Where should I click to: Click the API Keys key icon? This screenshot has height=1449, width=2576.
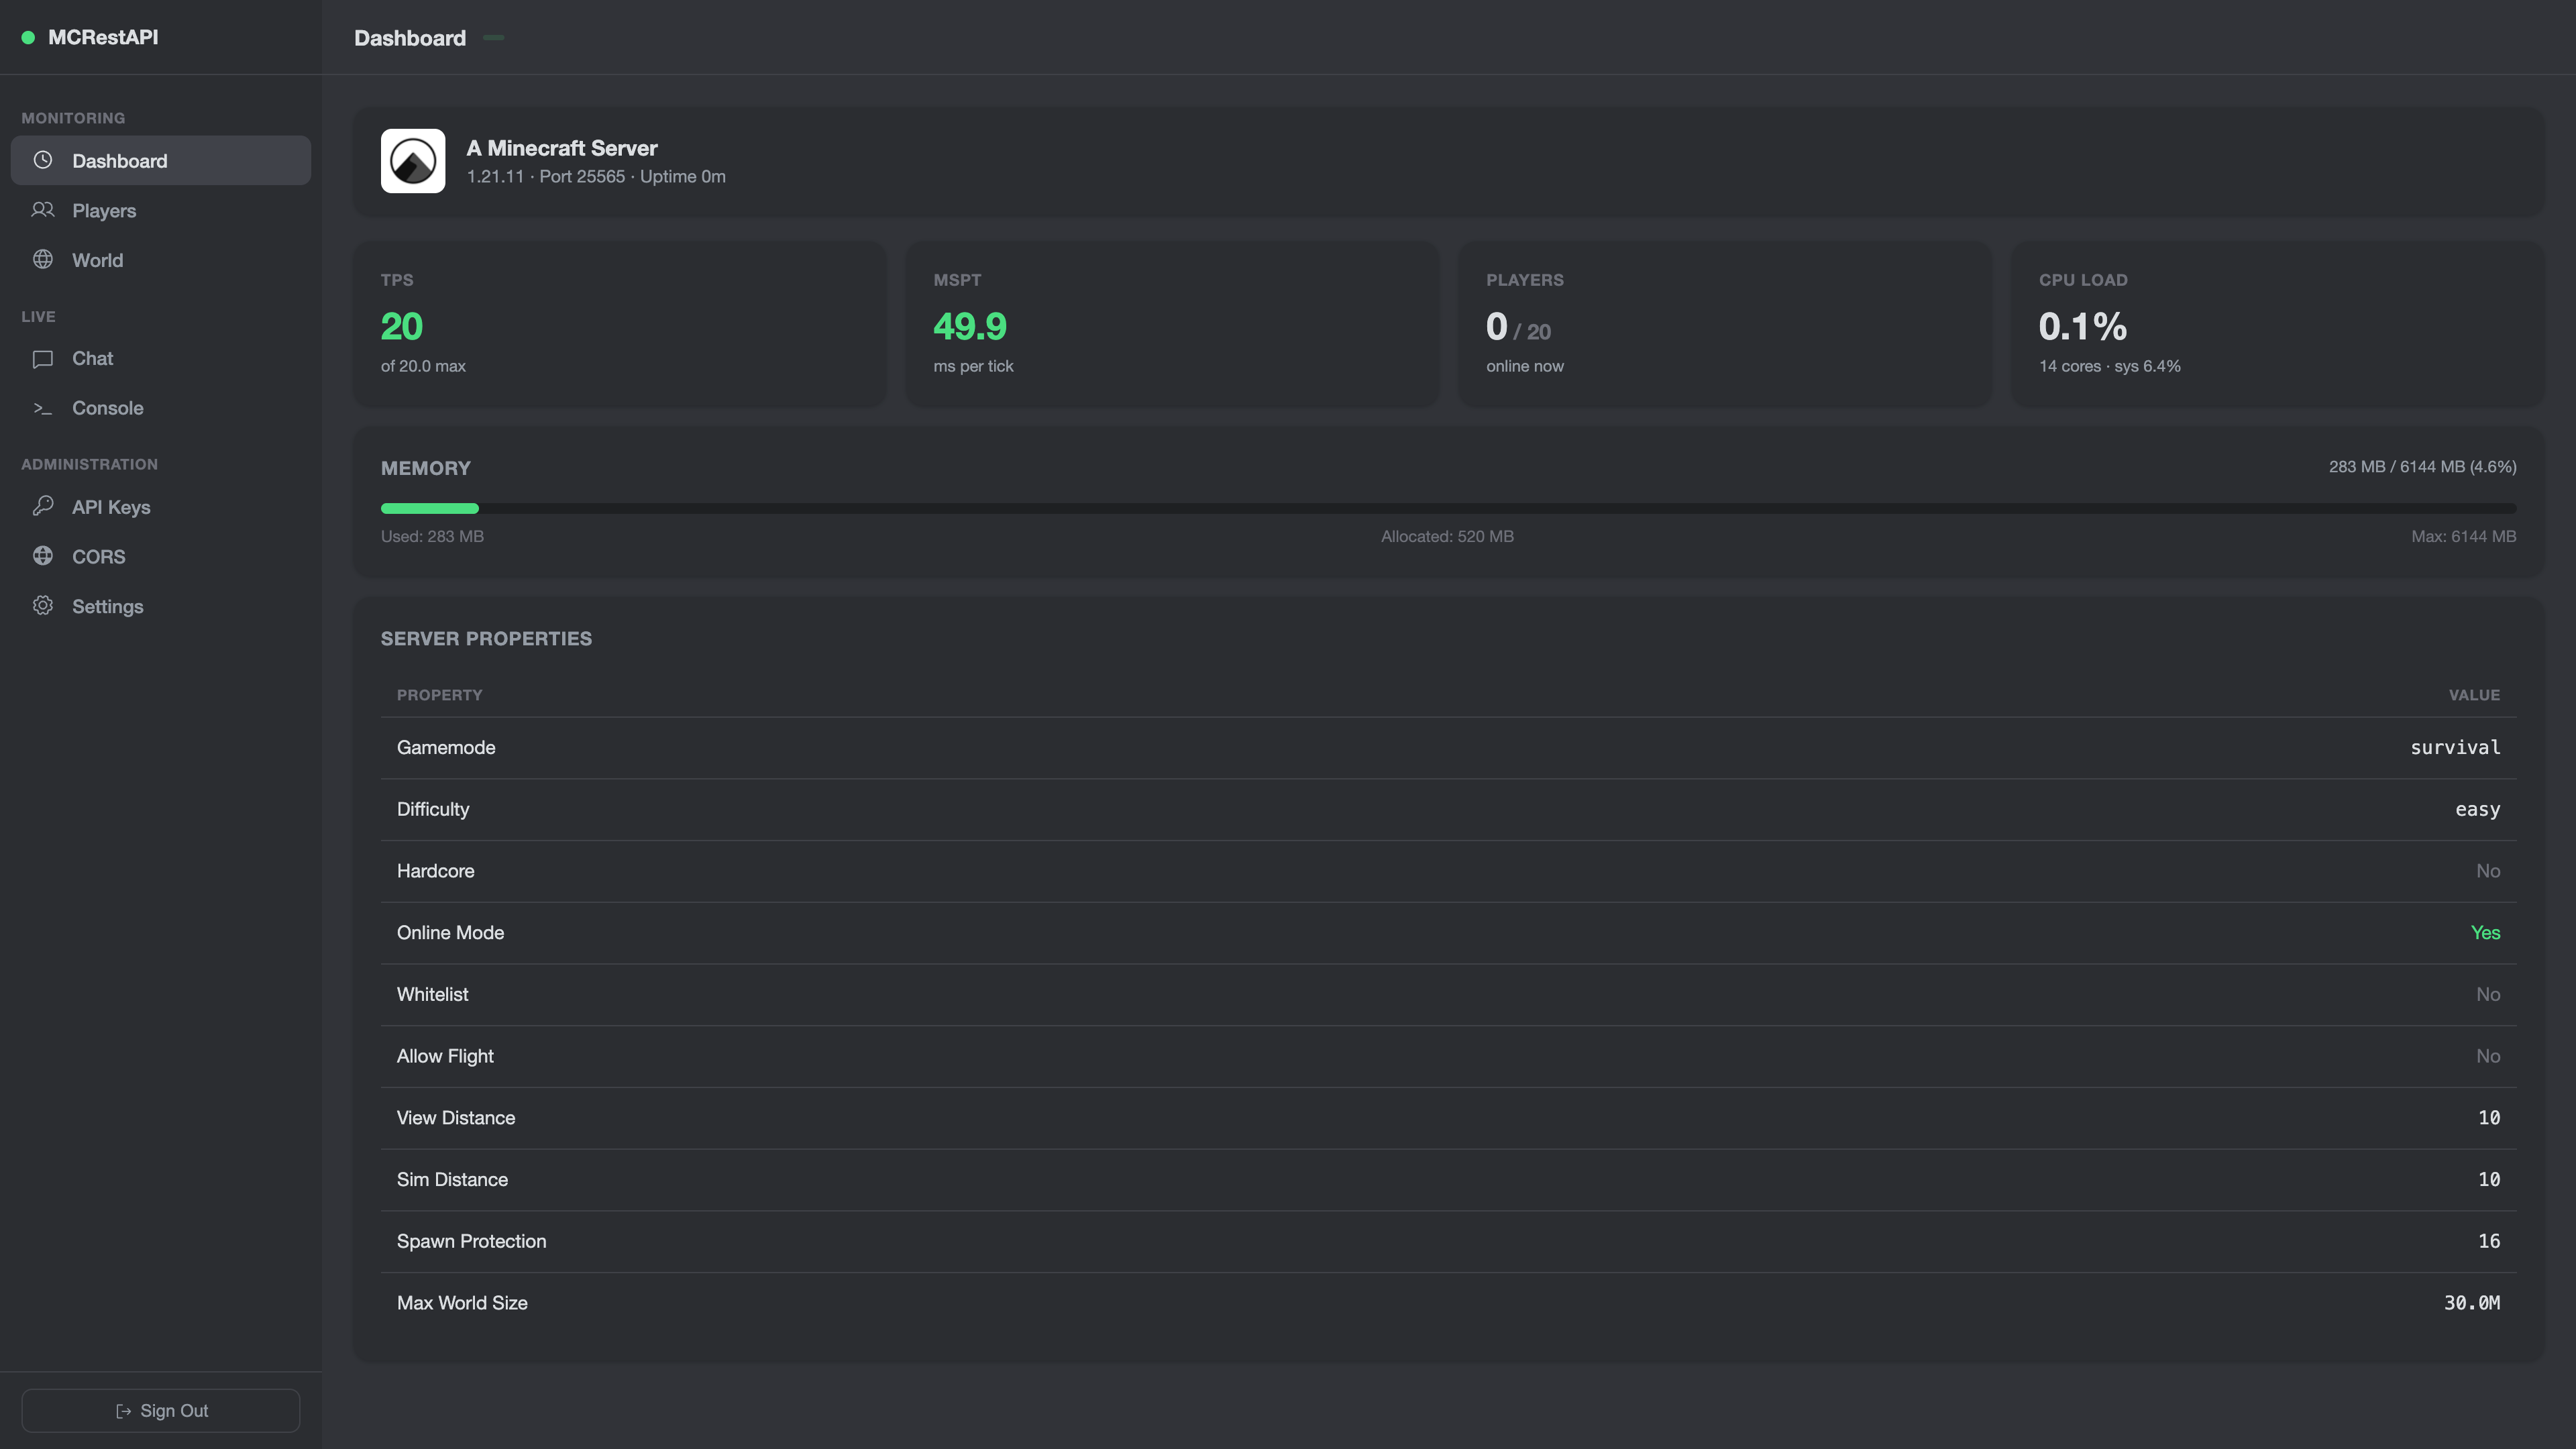pos(43,506)
